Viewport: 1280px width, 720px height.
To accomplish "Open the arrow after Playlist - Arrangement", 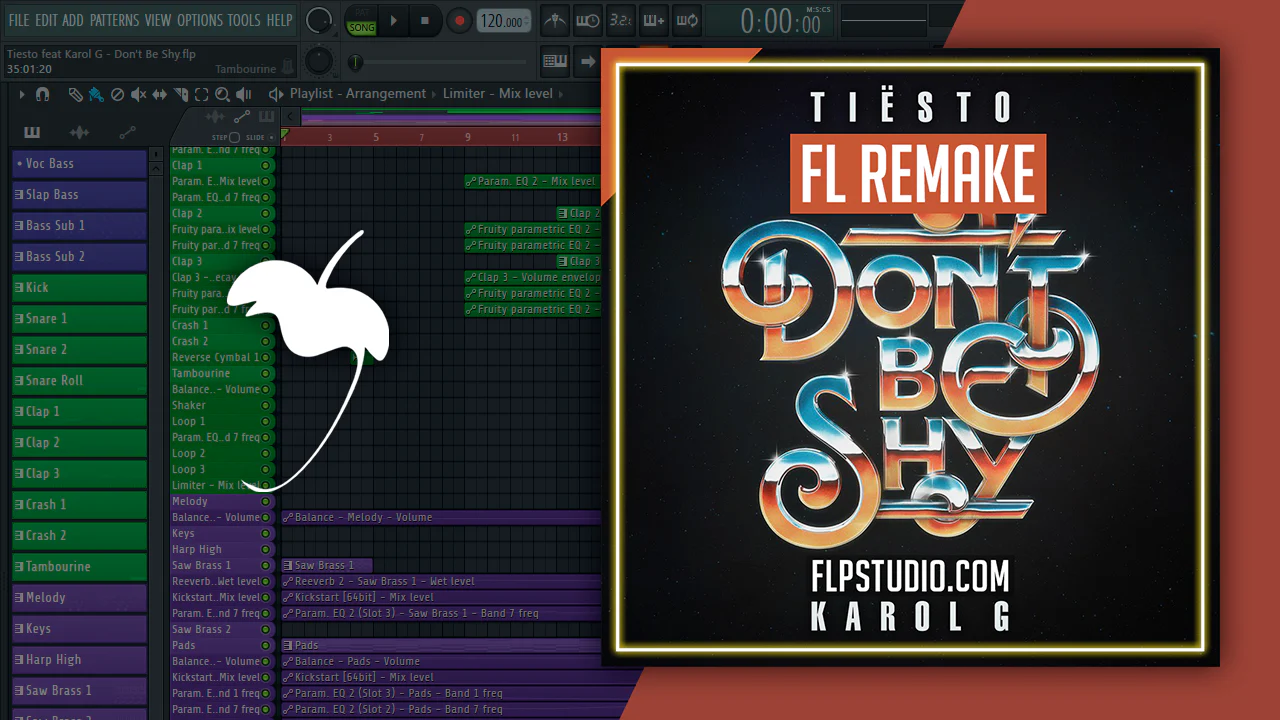I will 434,94.
